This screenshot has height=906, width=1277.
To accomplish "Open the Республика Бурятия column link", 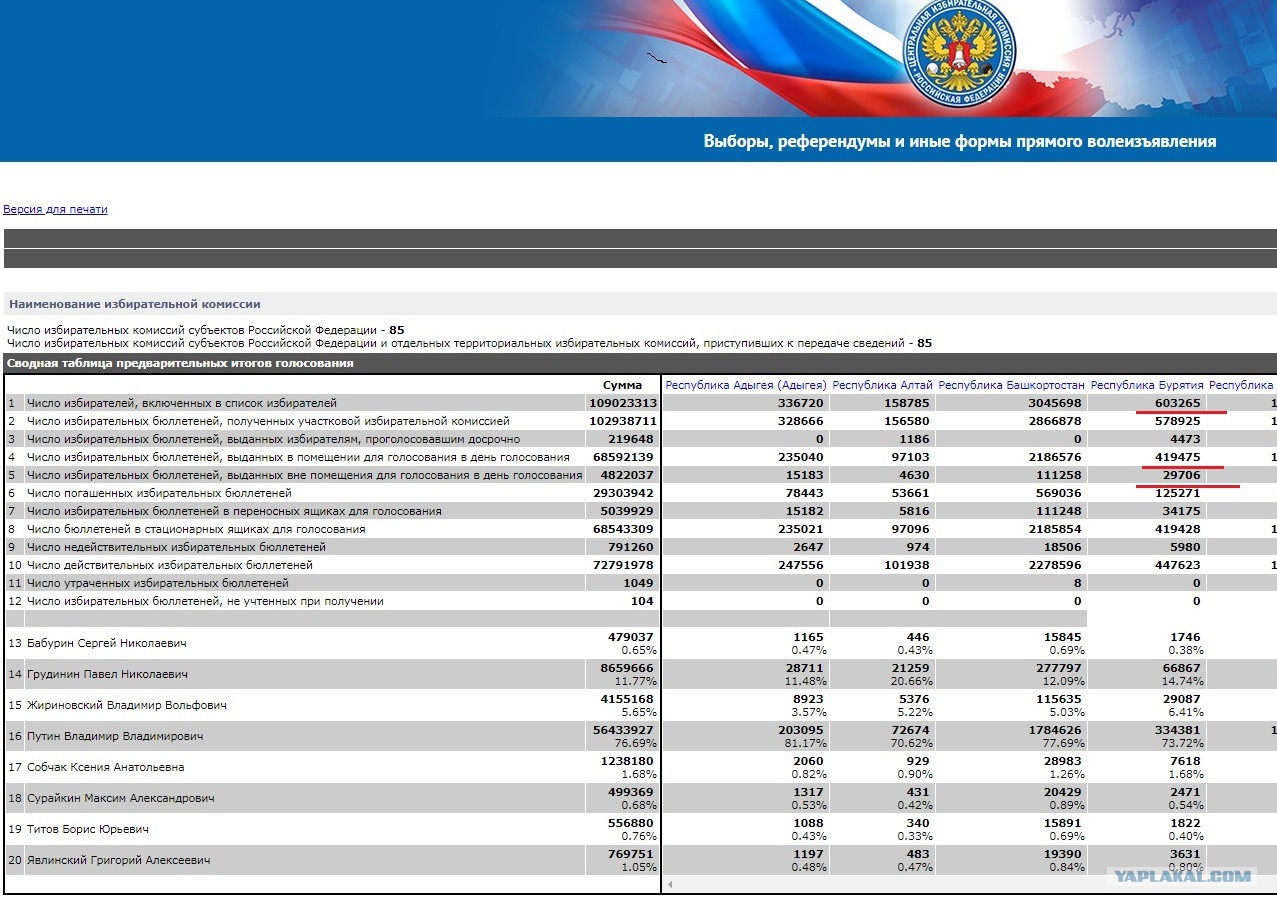I will click(x=1146, y=385).
